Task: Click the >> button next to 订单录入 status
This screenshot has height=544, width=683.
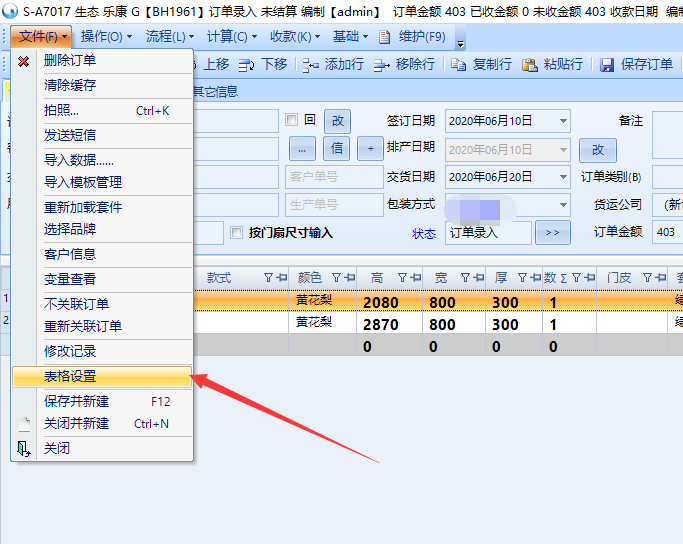Action: pyautogui.click(x=552, y=233)
